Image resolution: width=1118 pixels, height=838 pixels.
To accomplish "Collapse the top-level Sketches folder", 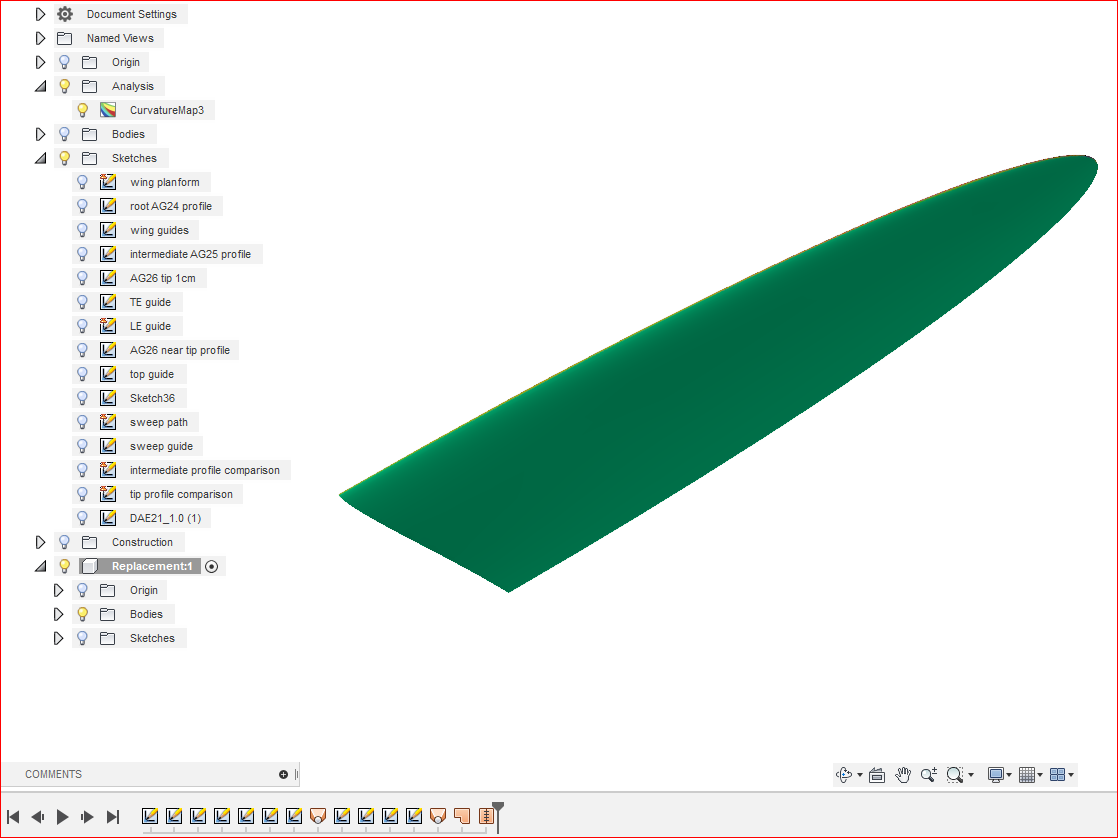I will click(41, 158).
